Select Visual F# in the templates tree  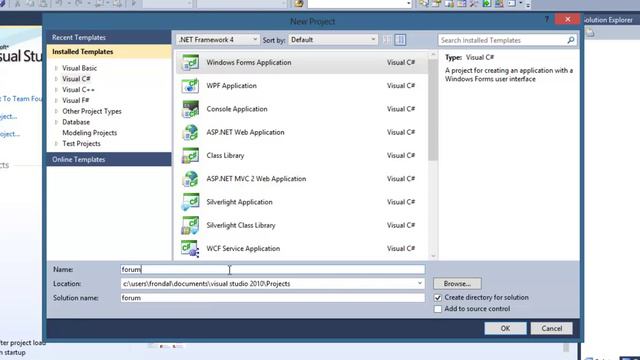[x=76, y=100]
